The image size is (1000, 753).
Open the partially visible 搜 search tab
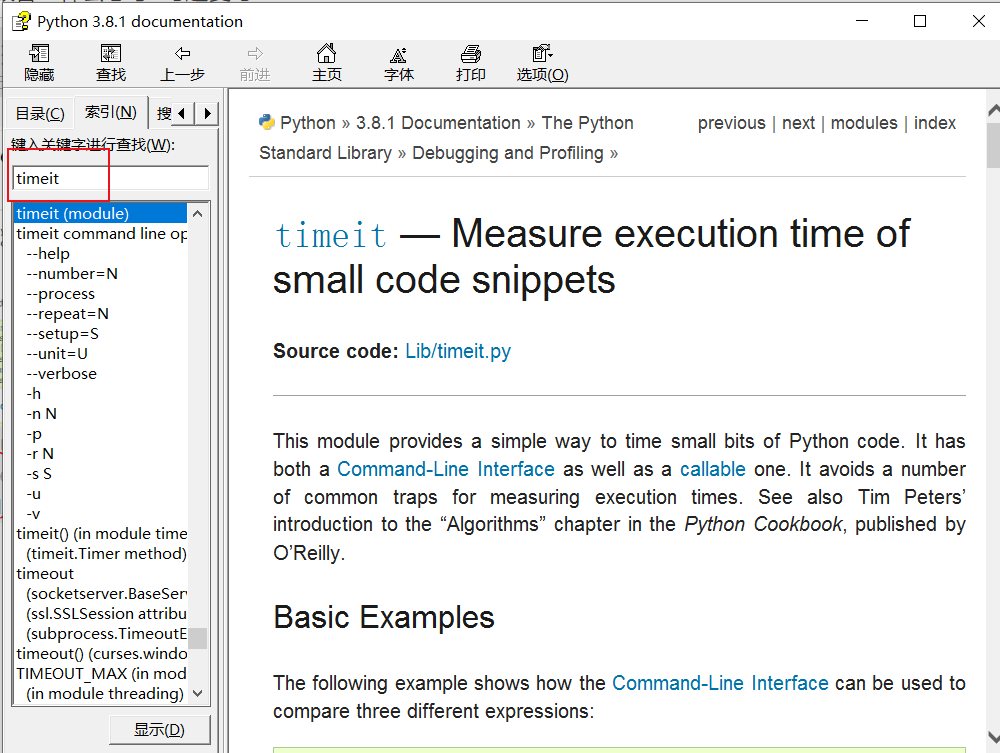(164, 113)
